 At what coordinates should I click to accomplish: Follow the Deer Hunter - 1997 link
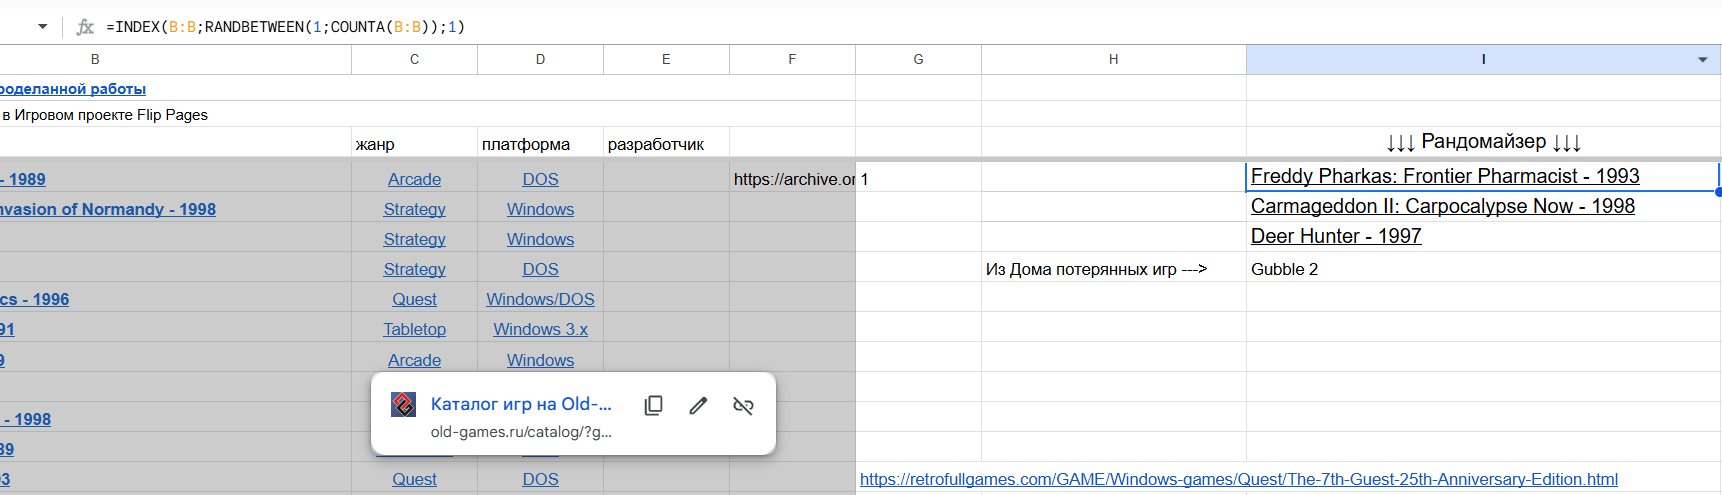1335,237
